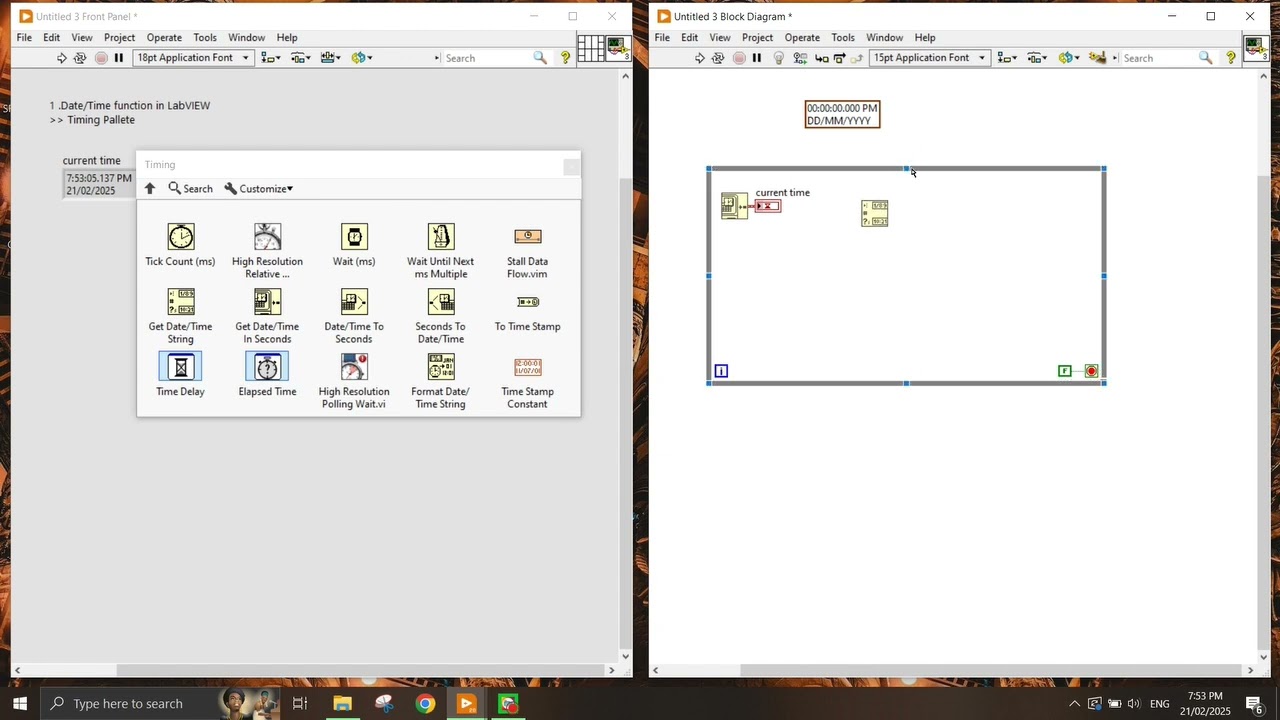Open Reorder dropdown on Front Panel toolbar
The image size is (1280, 720).
(x=362, y=58)
